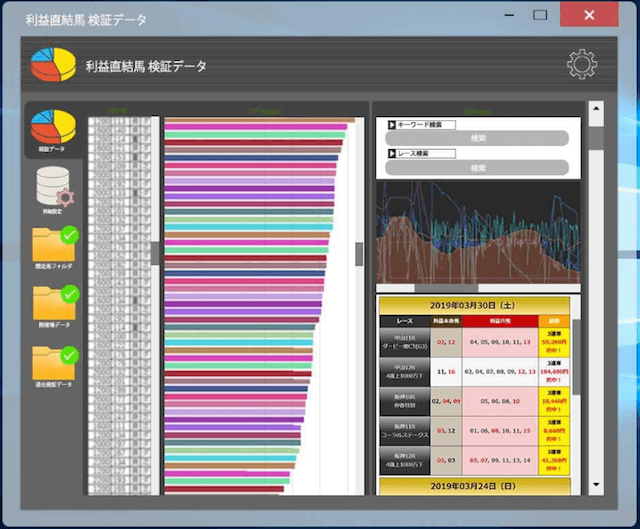Click the results table vertical scrollbar thumb
The height and width of the screenshot is (529, 640).
[576, 357]
